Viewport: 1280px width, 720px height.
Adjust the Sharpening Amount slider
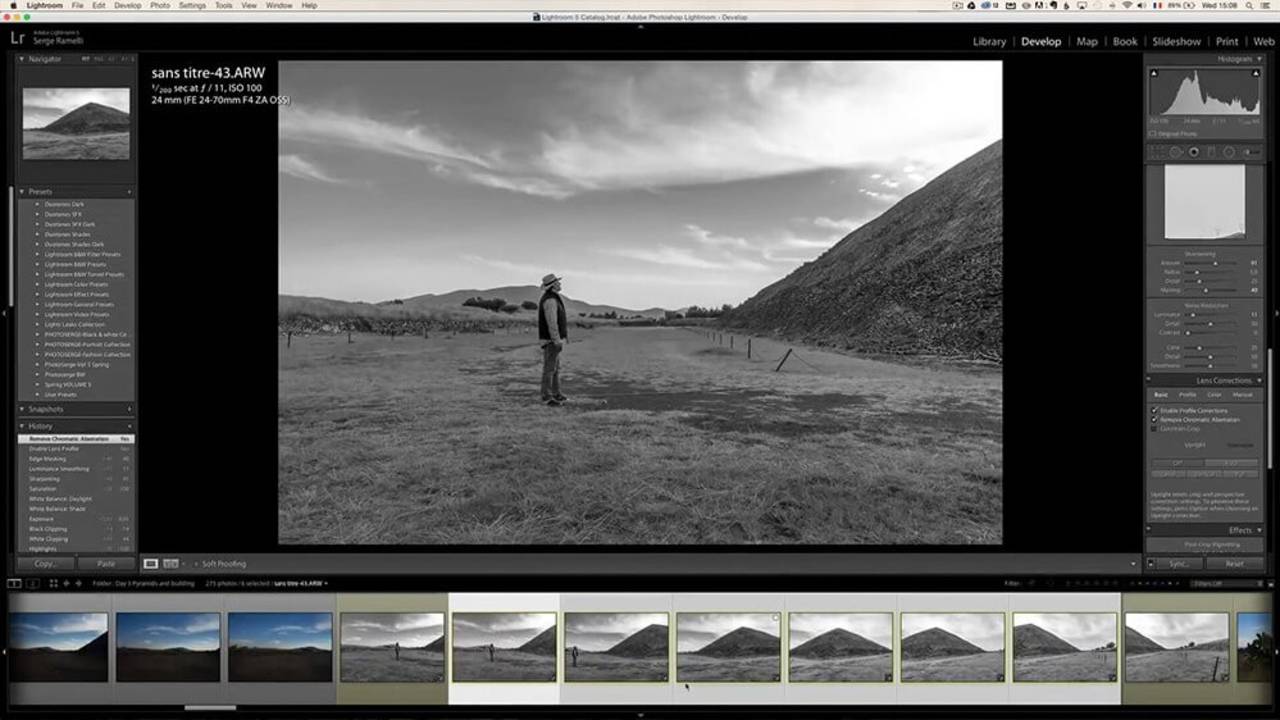tap(1214, 263)
